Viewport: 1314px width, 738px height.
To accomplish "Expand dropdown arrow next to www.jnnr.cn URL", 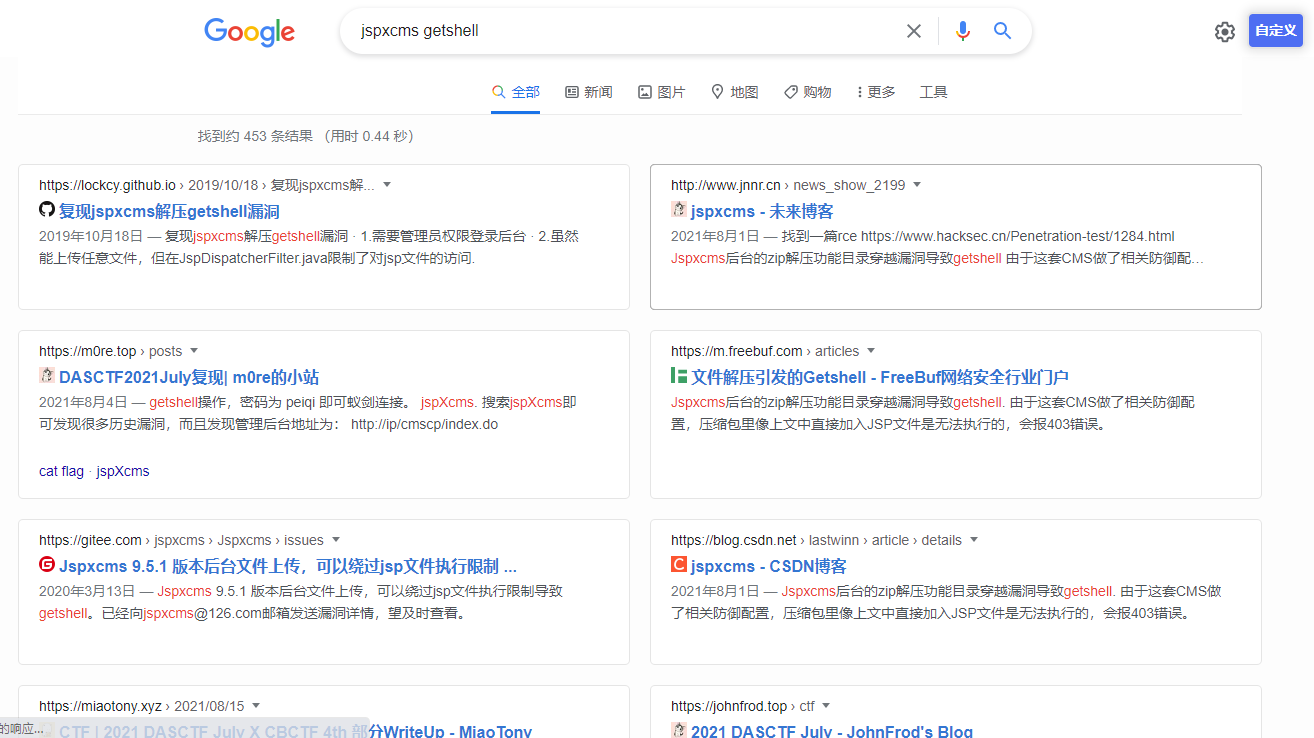I will (917, 185).
